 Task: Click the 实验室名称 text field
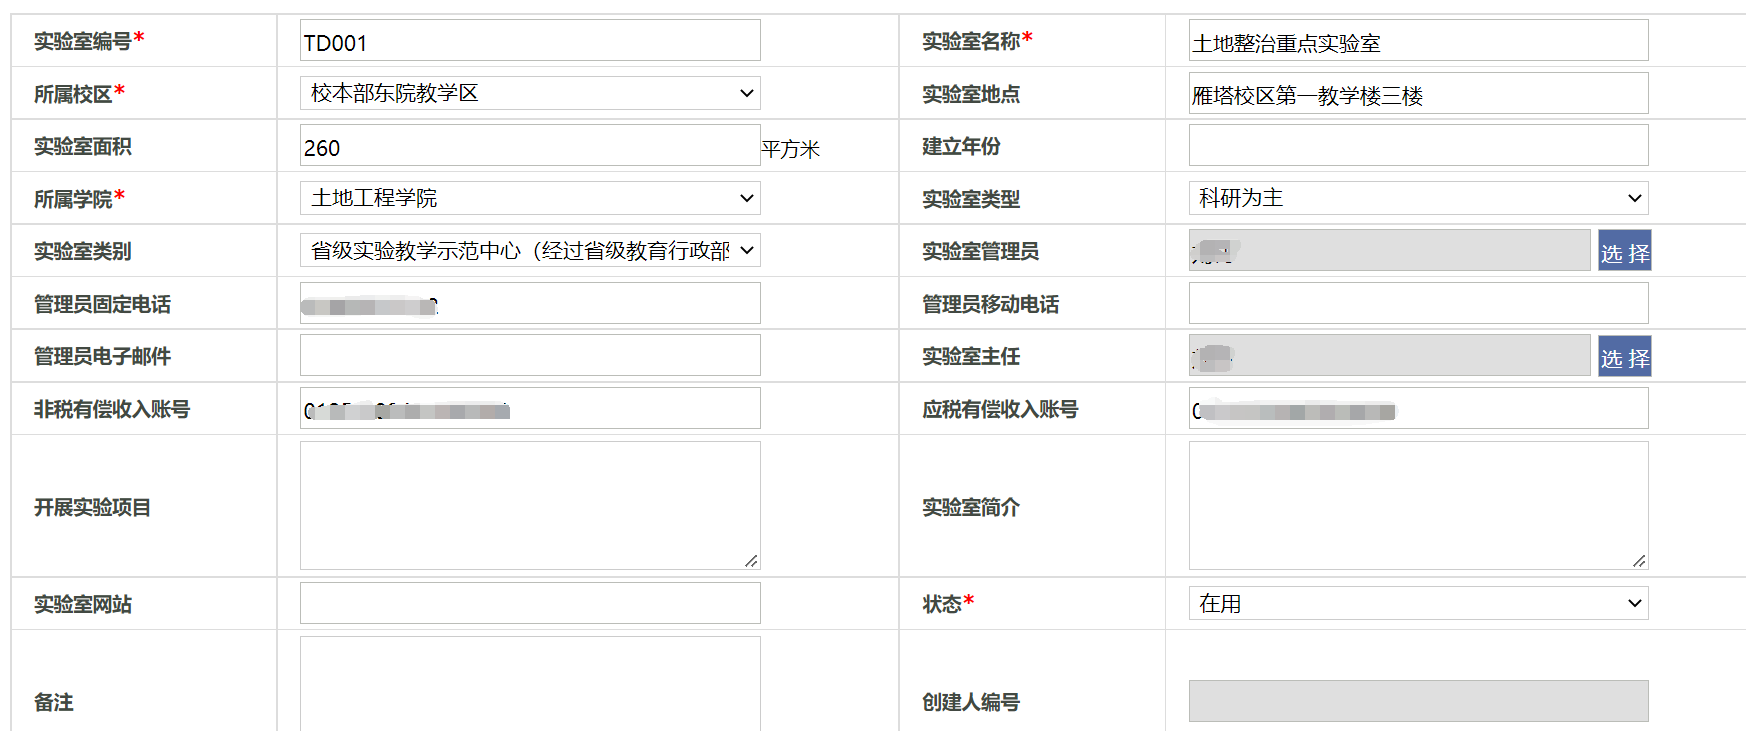point(1418,41)
